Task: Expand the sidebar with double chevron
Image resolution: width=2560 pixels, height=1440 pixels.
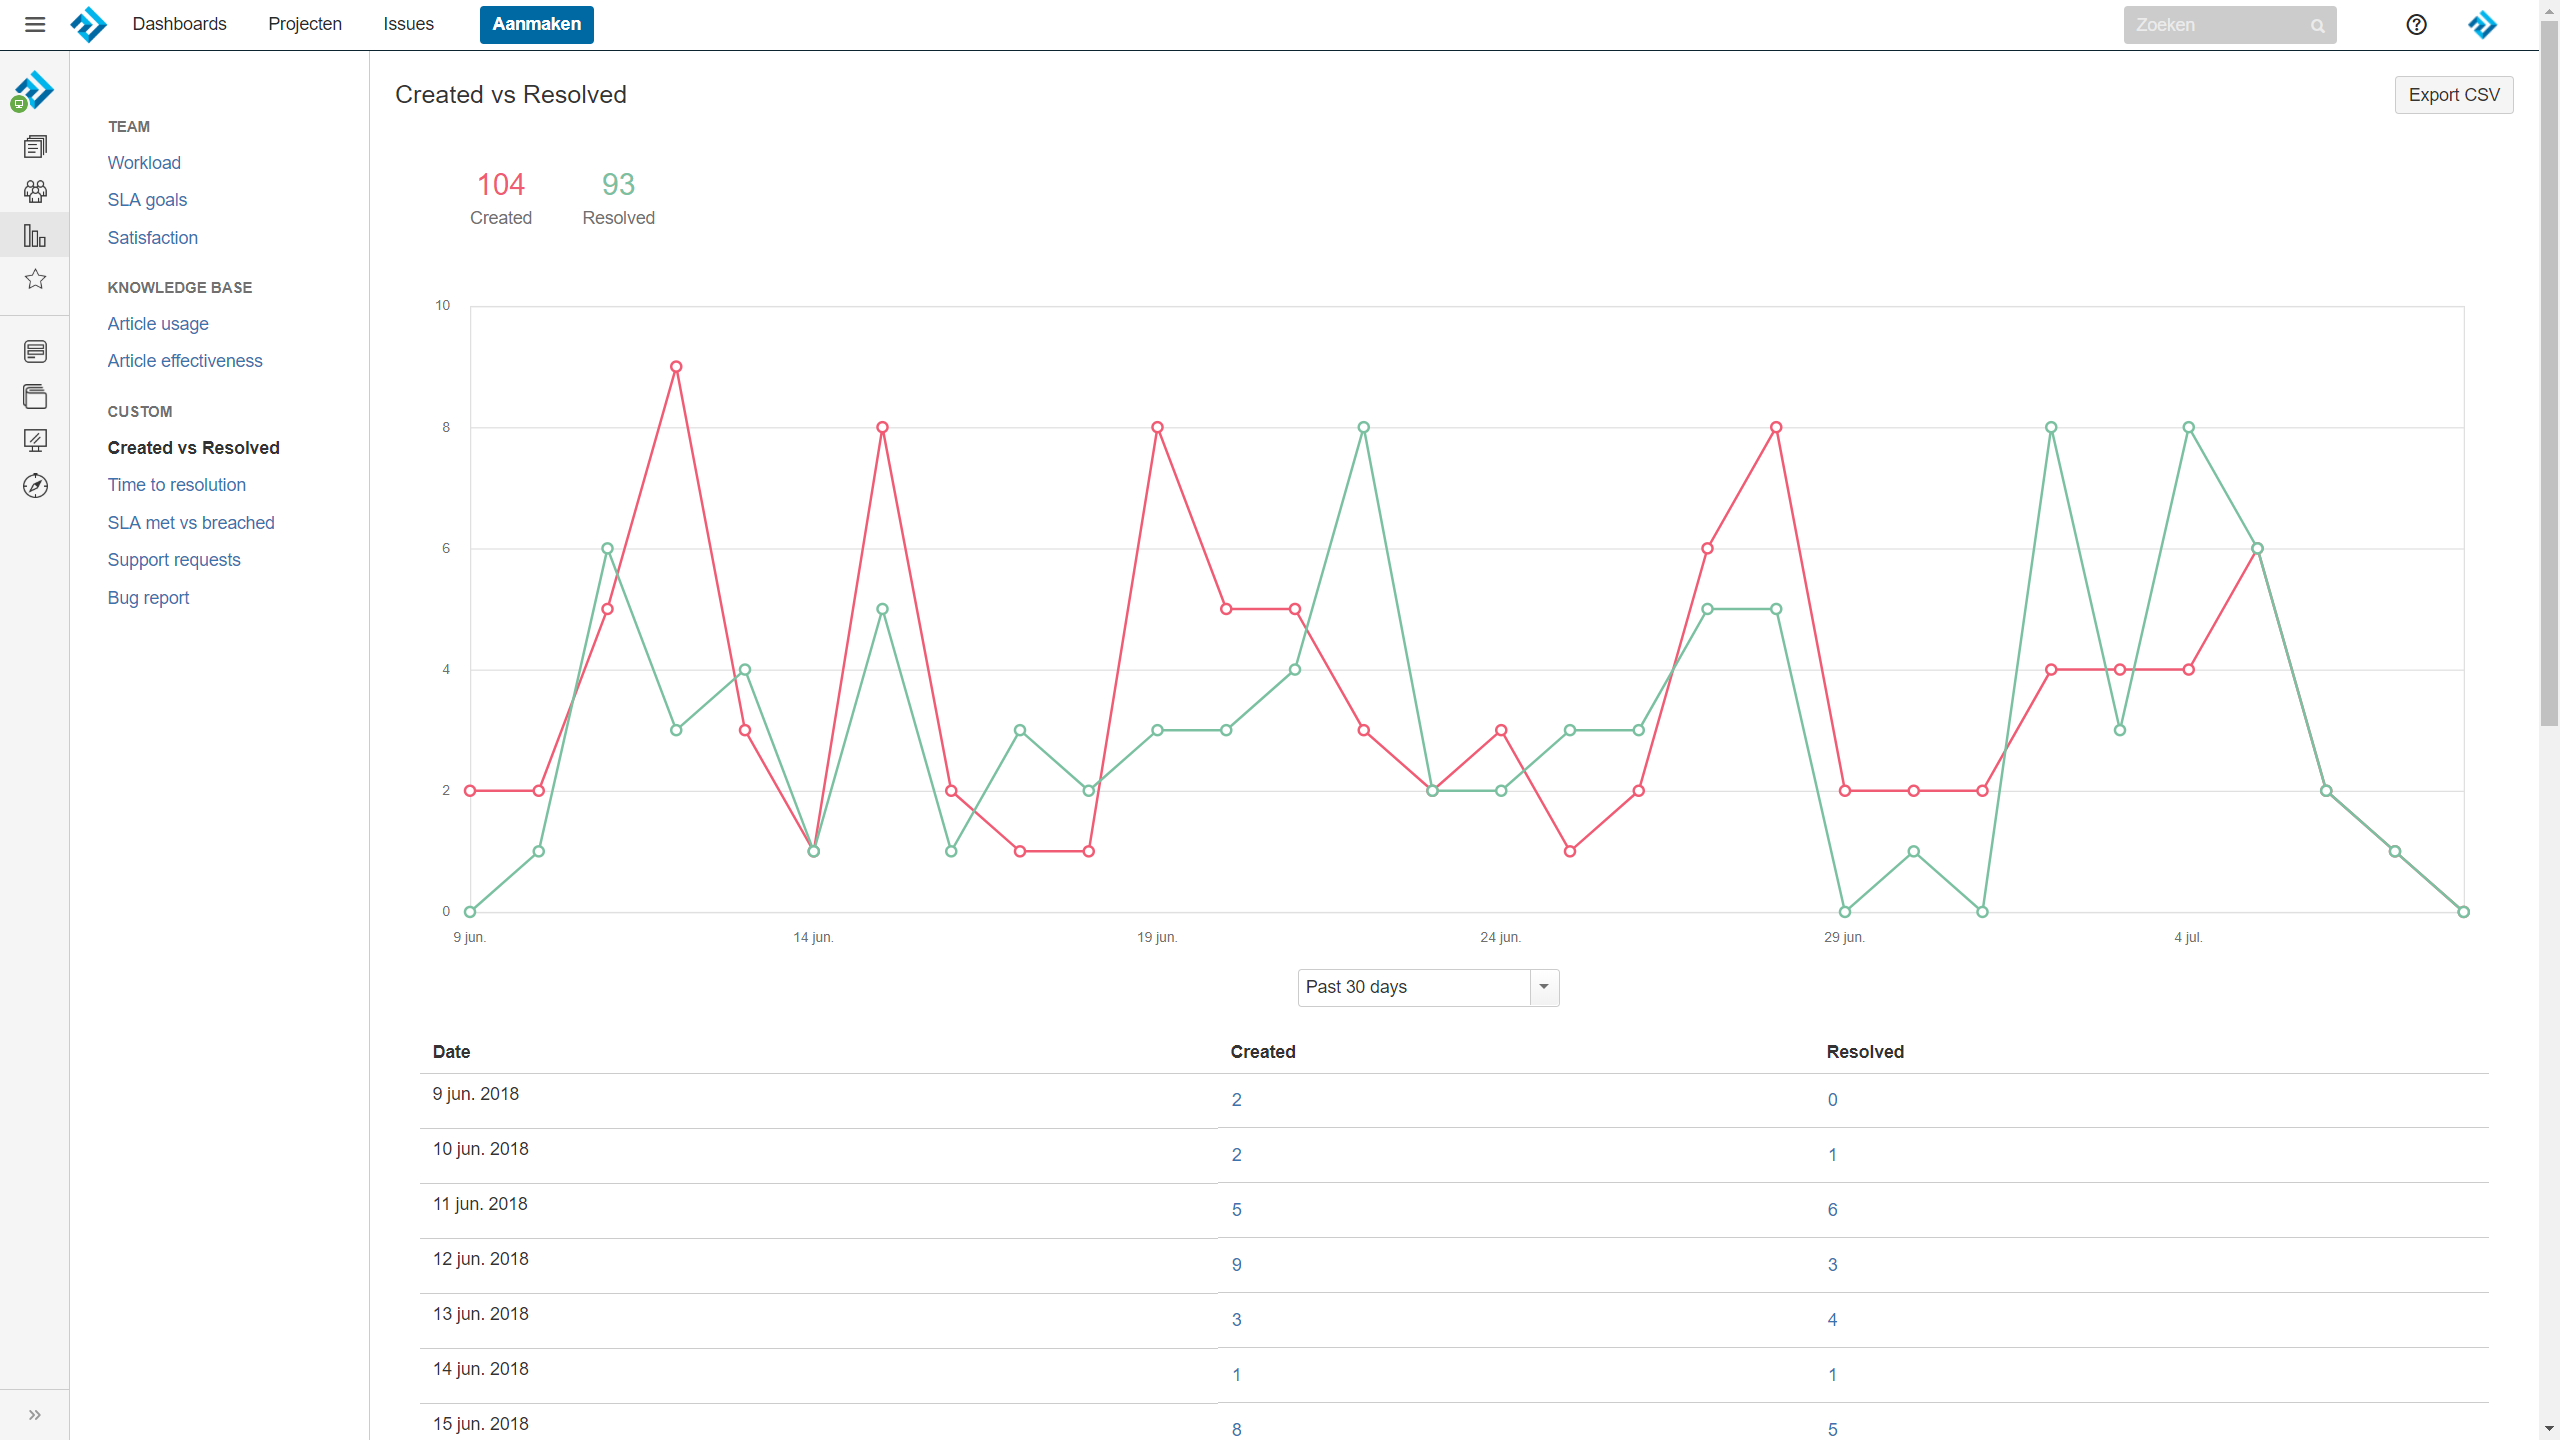Action: [x=35, y=1415]
